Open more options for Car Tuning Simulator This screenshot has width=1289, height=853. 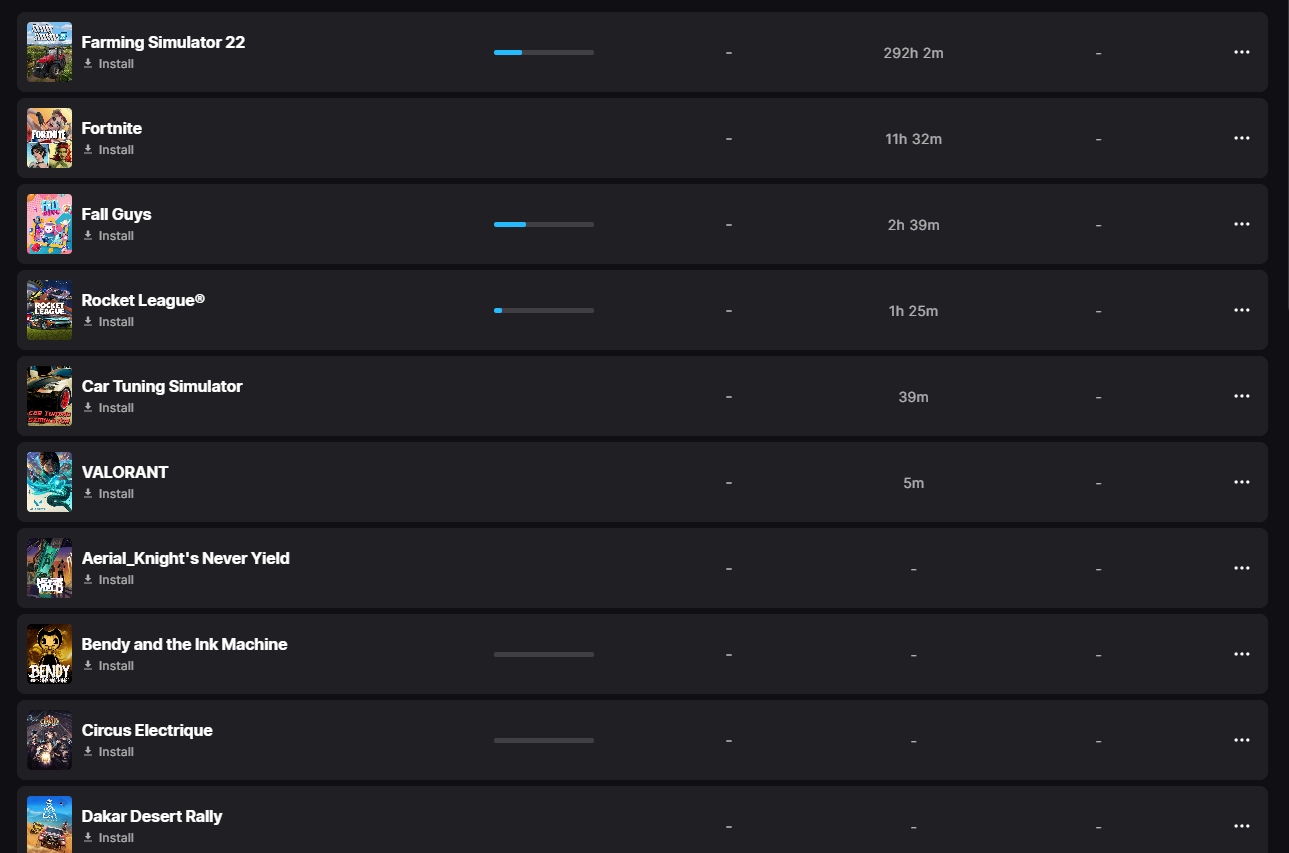coord(1241,396)
